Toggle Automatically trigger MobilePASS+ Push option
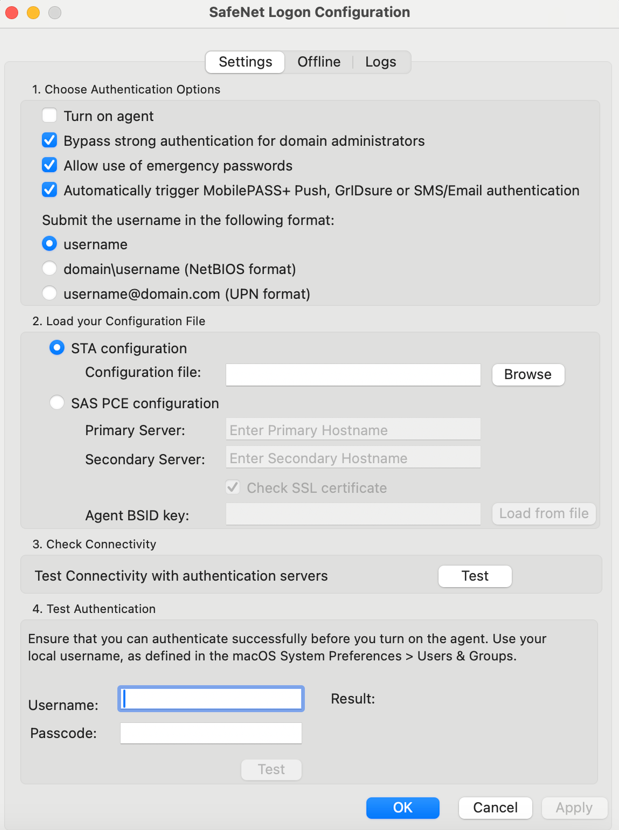Viewport: 619px width, 830px height. 49,190
